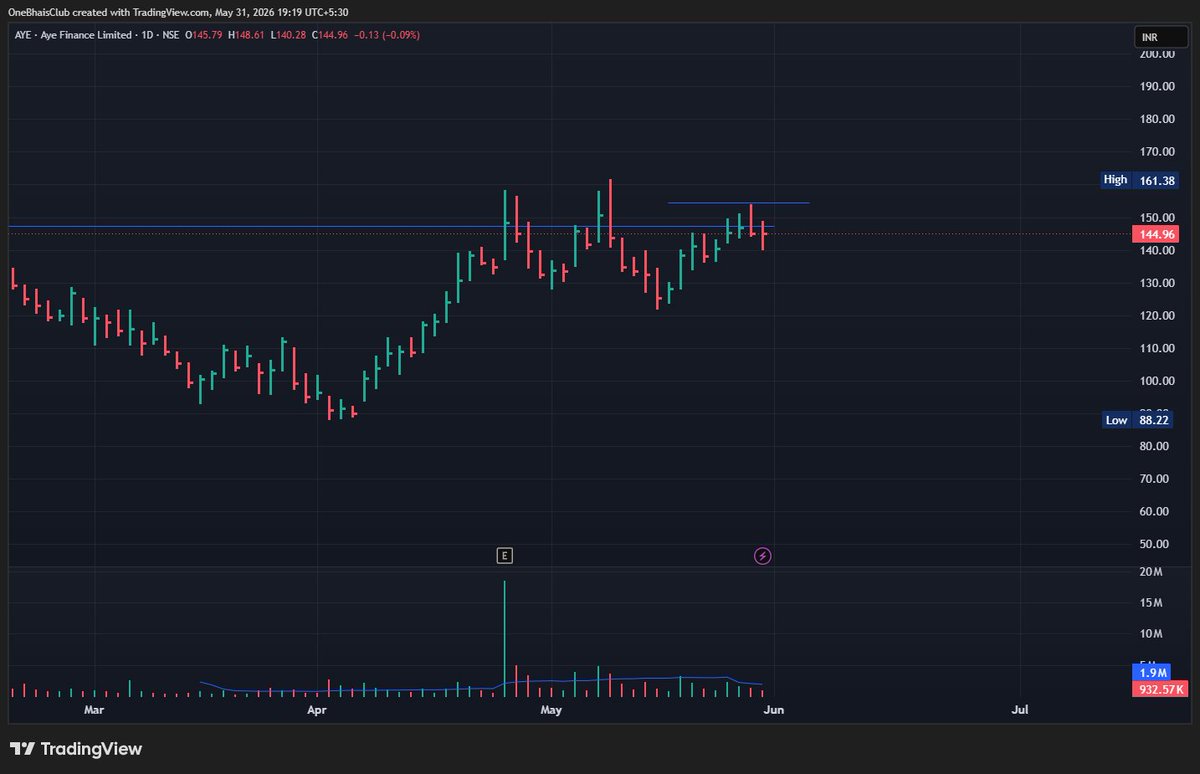
Task: Click the 'Aye Finance Limited' title text
Action: [85, 34]
